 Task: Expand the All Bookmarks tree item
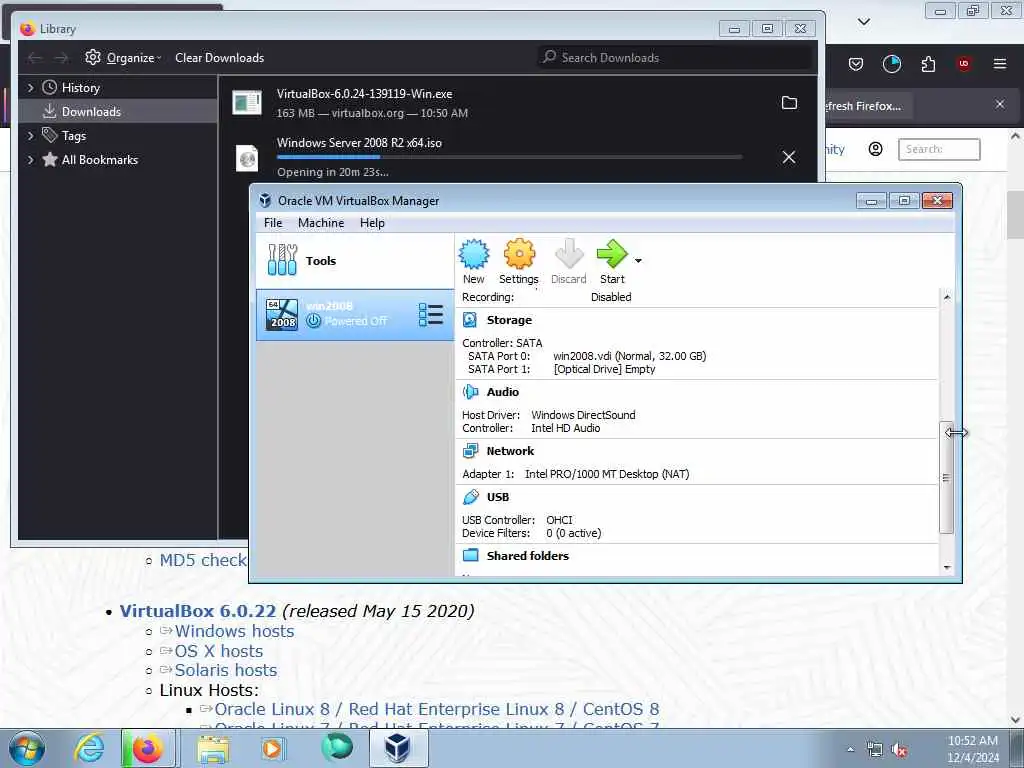point(31,160)
